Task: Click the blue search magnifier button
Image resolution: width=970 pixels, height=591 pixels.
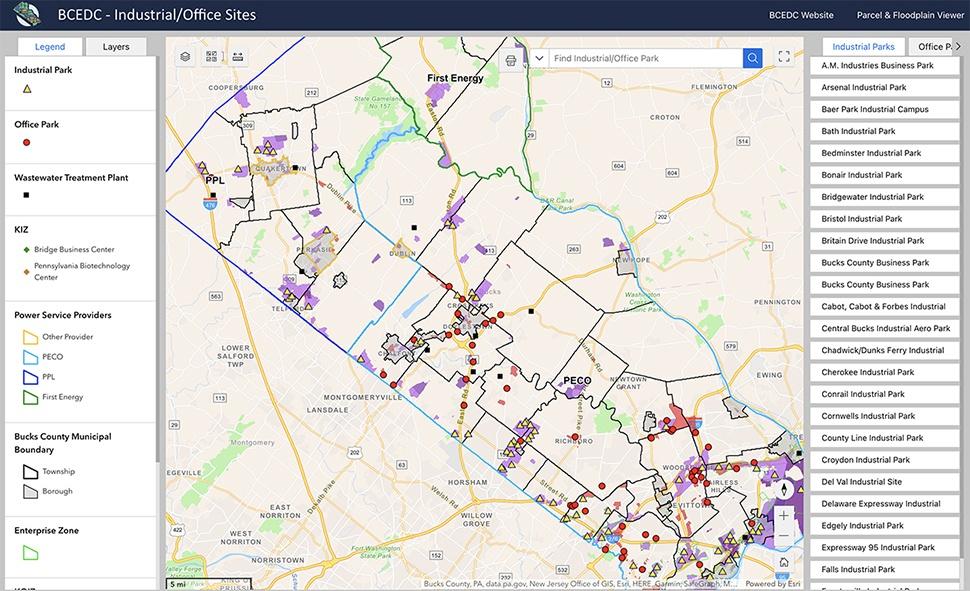Action: 752,59
